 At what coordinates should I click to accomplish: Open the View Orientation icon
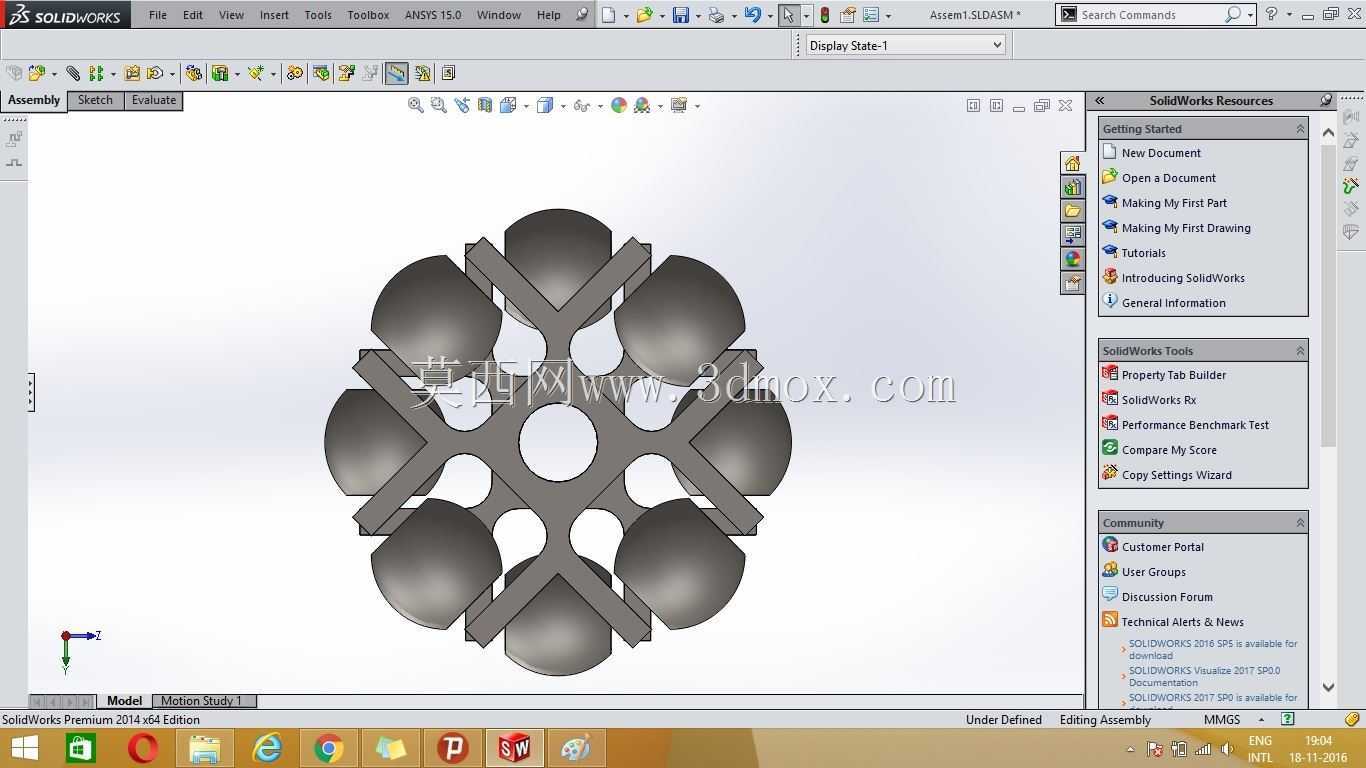508,105
